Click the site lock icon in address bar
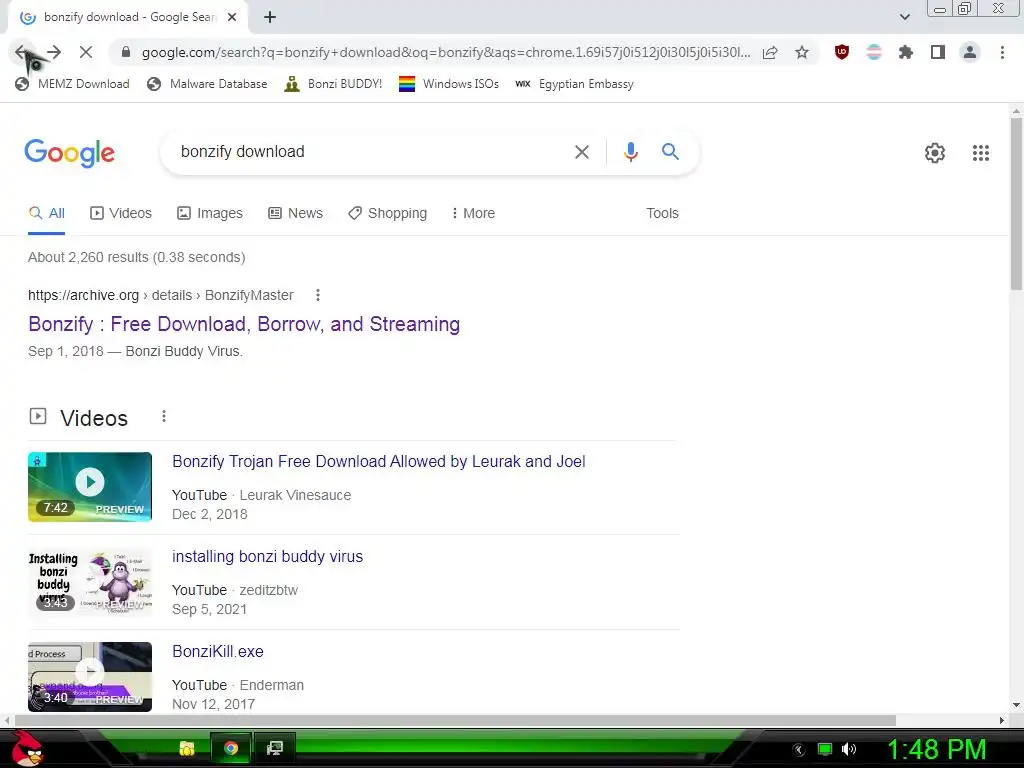 click(x=126, y=52)
